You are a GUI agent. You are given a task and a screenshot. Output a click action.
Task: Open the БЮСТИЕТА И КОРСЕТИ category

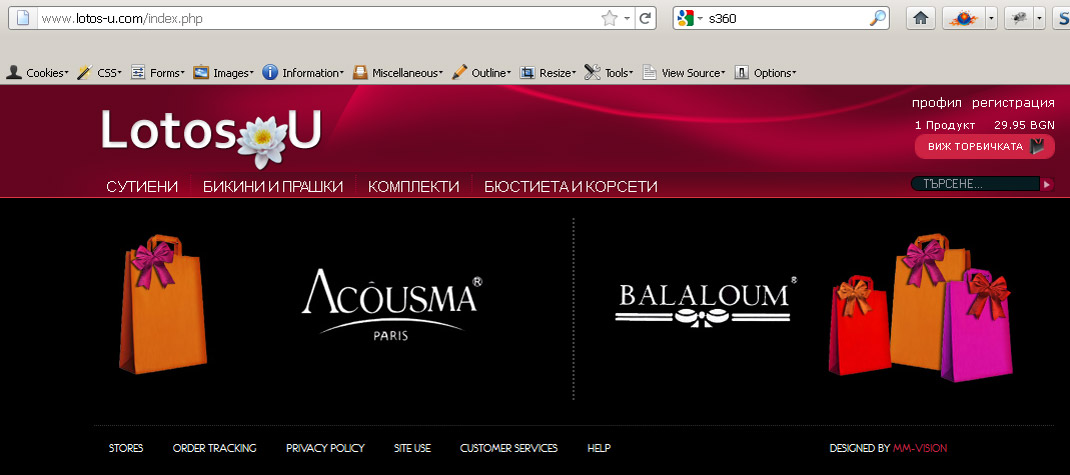(570, 186)
